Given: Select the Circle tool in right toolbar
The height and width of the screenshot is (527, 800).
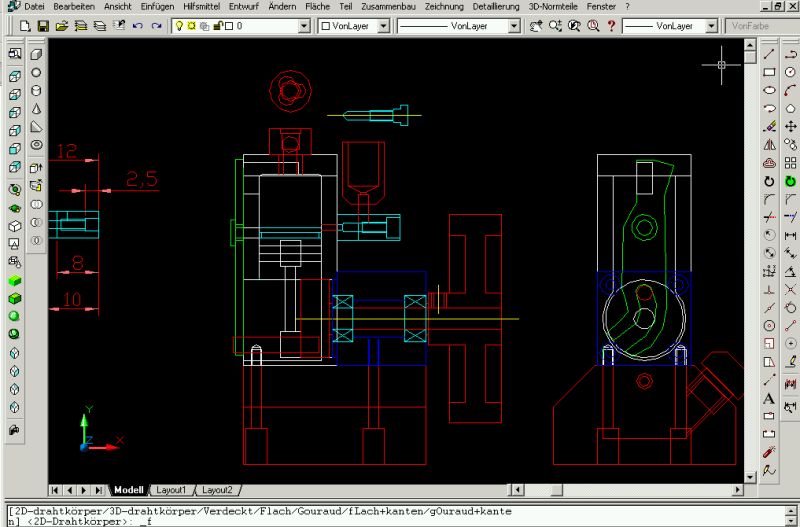Looking at the screenshot, I should coord(790,72).
